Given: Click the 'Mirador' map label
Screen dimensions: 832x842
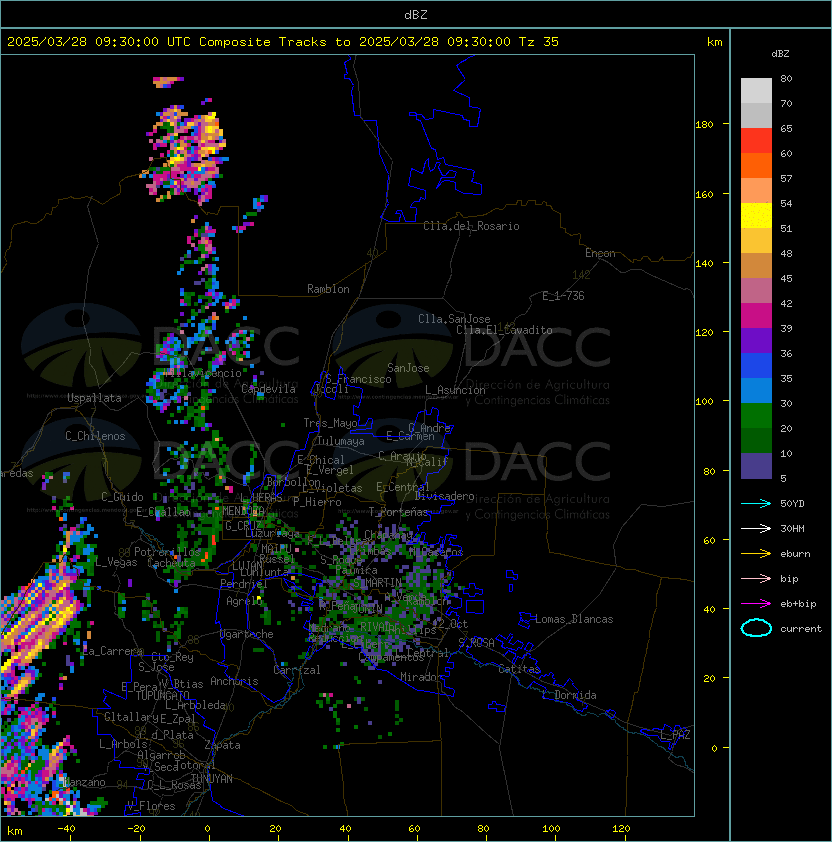Looking at the screenshot, I should 422,677.
